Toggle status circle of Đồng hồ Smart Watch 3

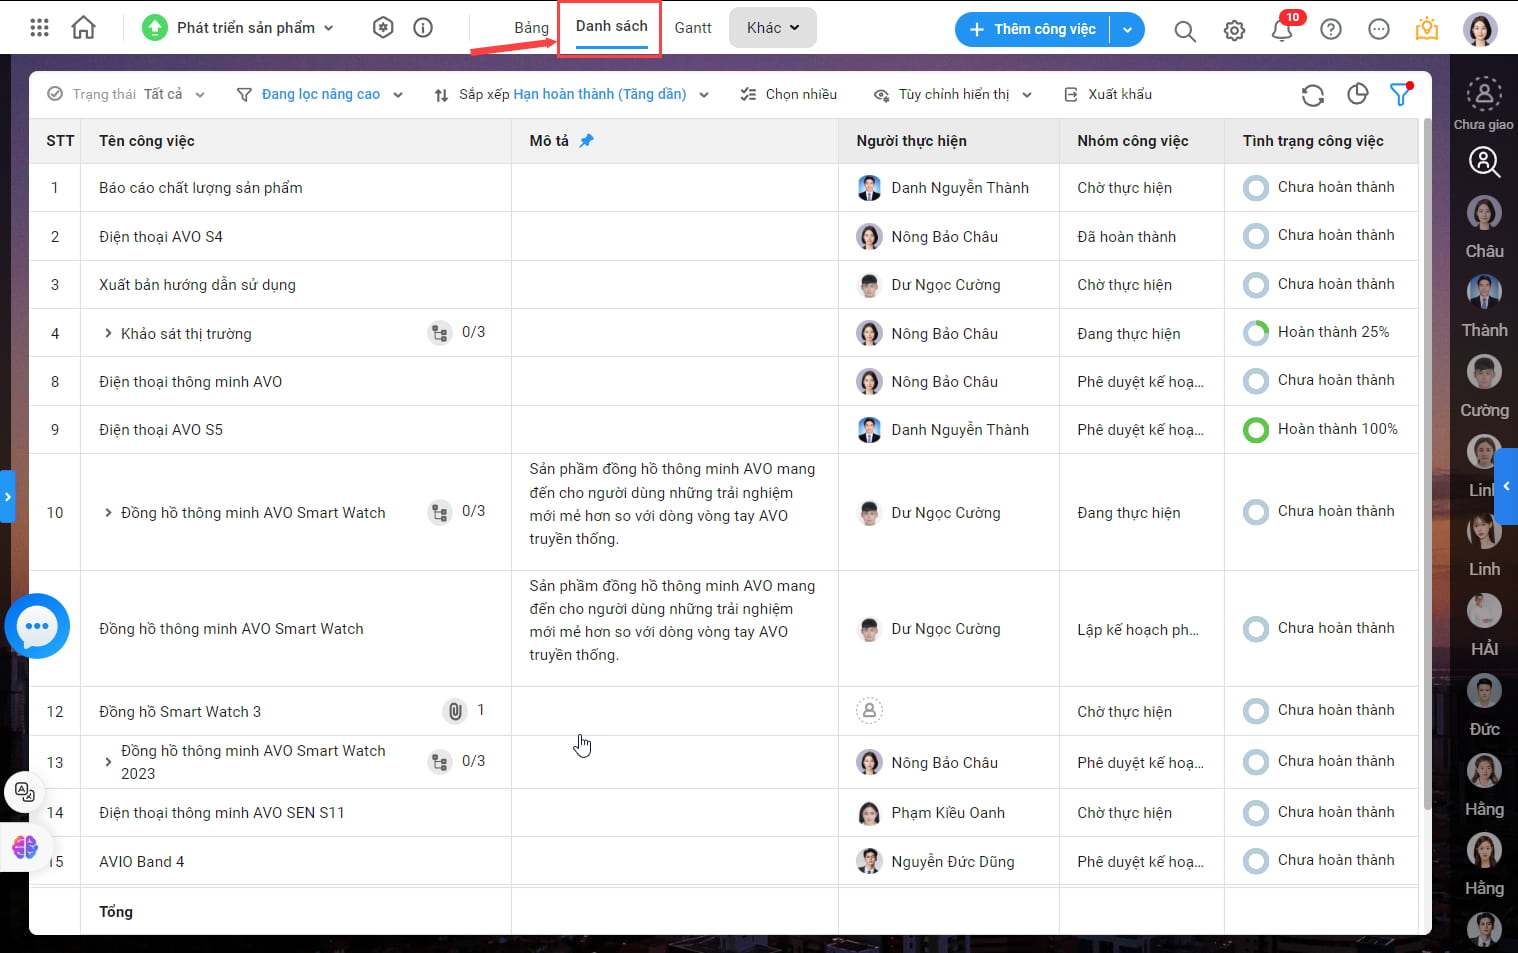click(x=1255, y=711)
